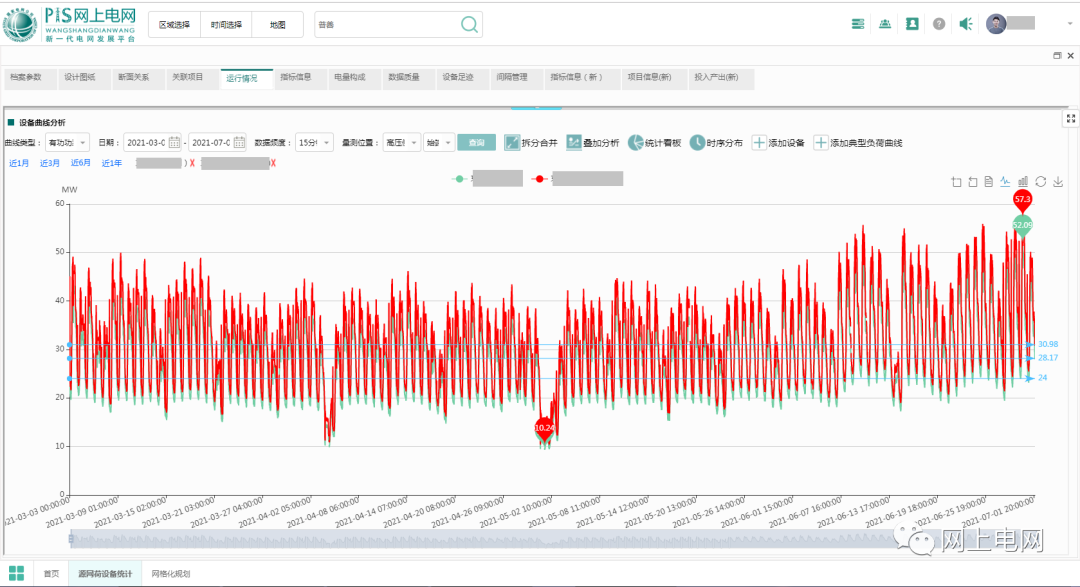Click the user avatar picture
The width and height of the screenshot is (1080, 587).
[x=996, y=24]
